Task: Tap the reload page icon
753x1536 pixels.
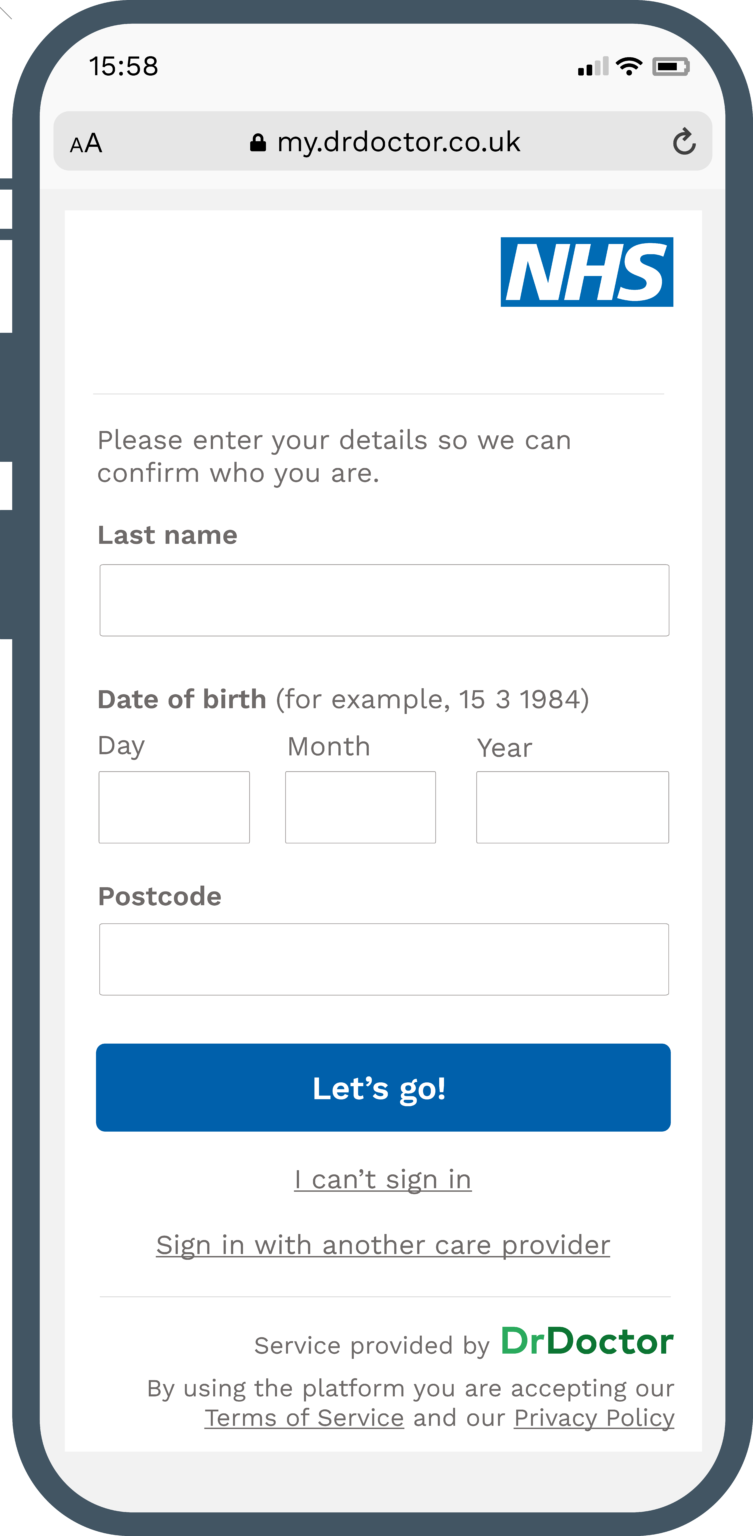Action: click(x=684, y=142)
